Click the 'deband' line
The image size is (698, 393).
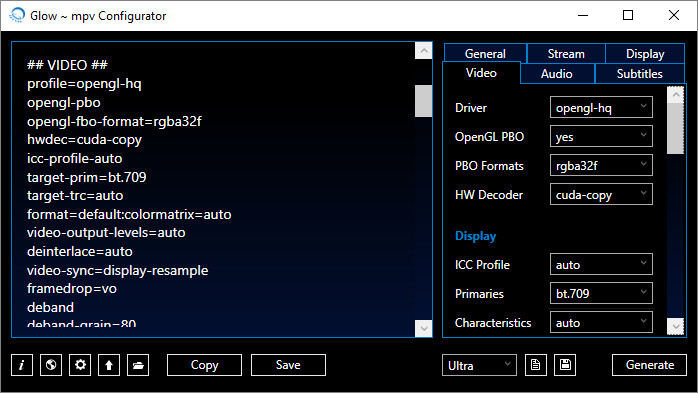[50, 307]
